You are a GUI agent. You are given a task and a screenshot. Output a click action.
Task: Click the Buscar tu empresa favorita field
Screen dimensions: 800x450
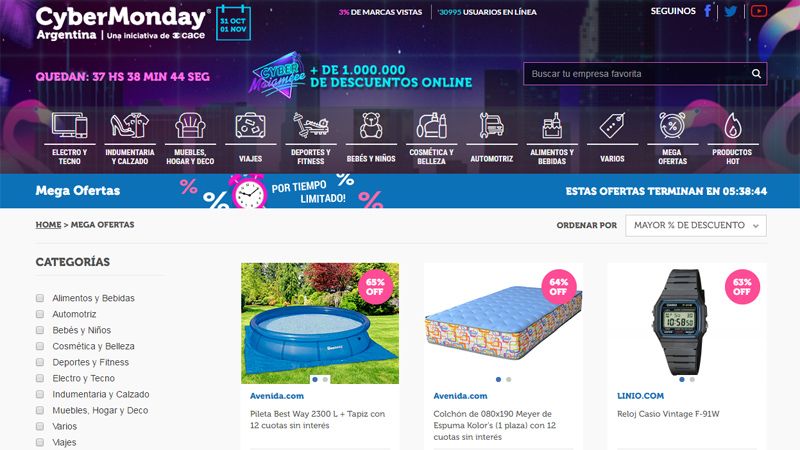[636, 74]
